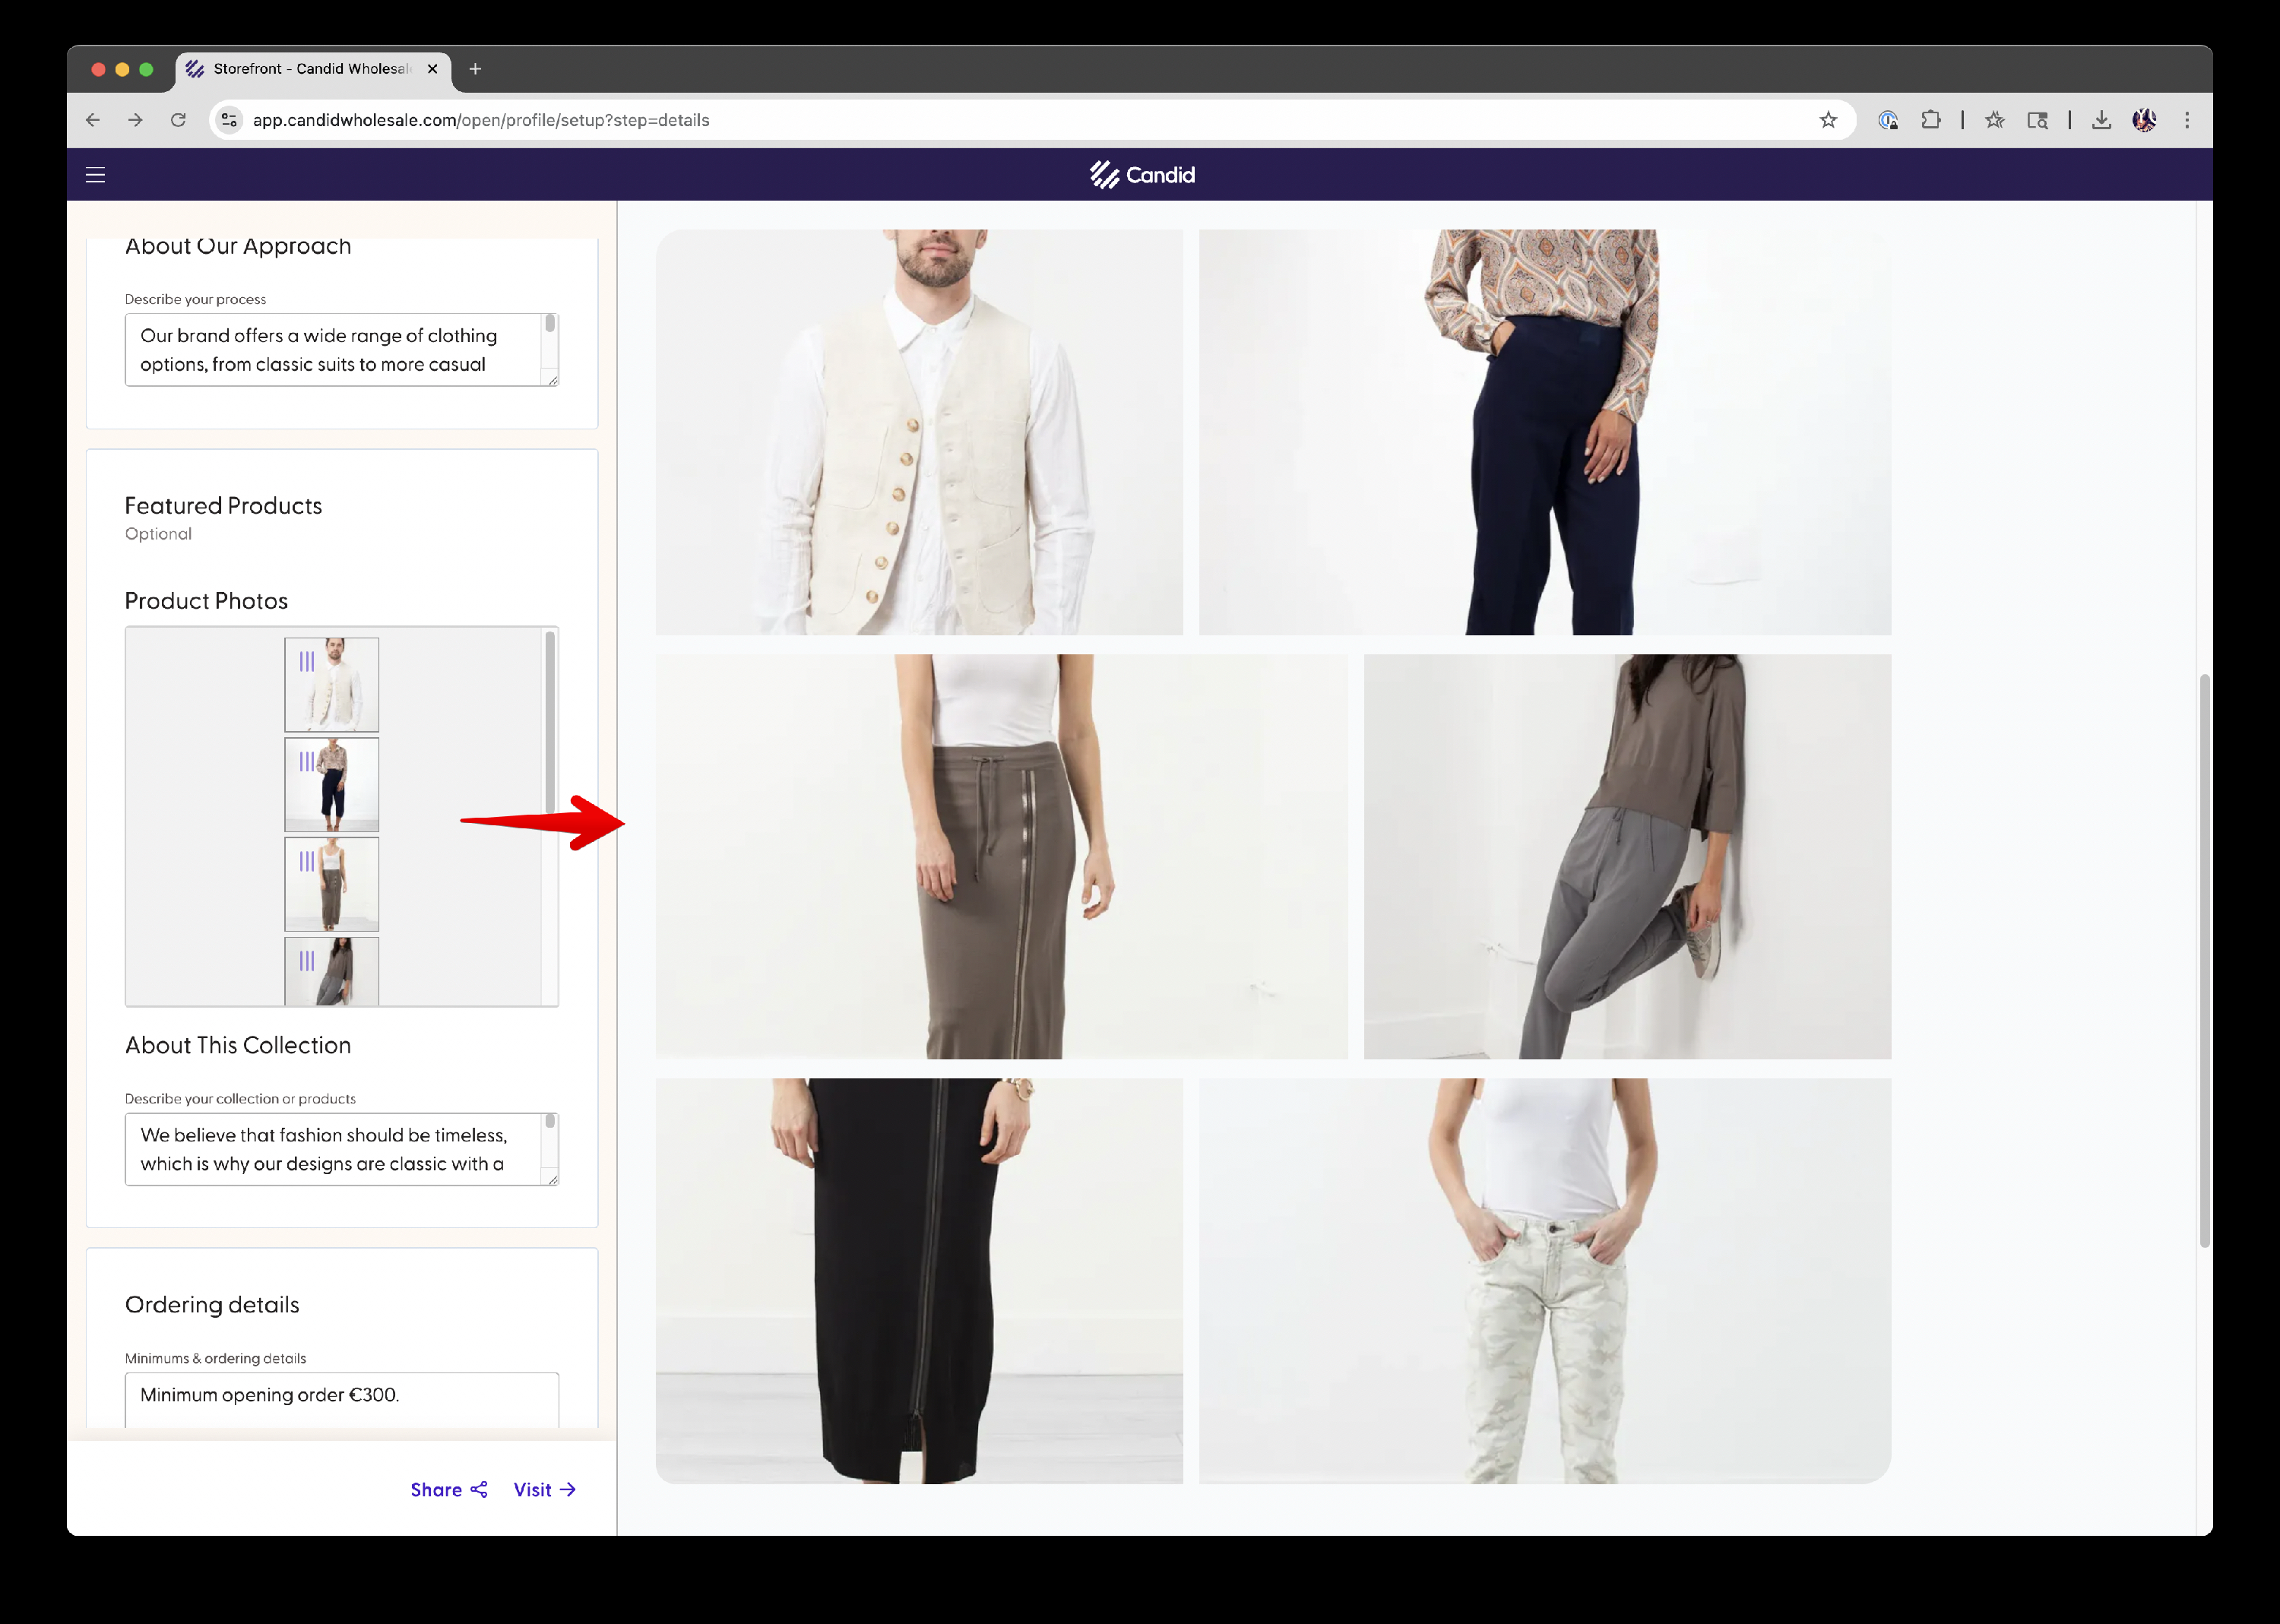
Task: Open the camo jeans preview image
Action: (x=1545, y=1281)
